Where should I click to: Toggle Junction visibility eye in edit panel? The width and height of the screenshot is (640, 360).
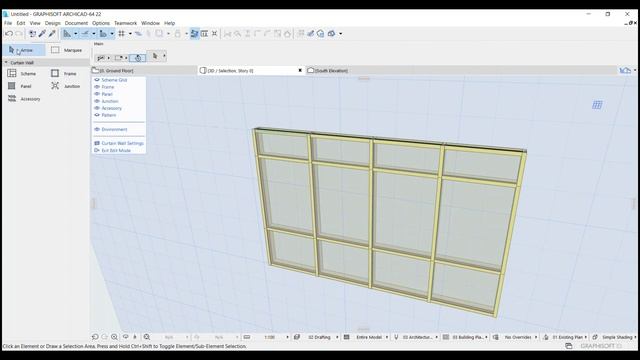click(97, 101)
